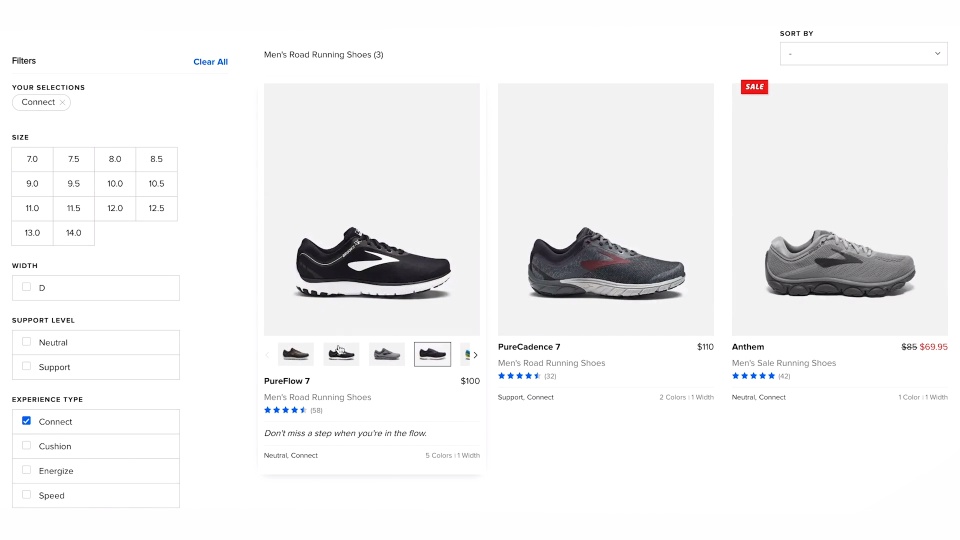This screenshot has height=540, width=960.
Task: Click '2 Colors | 1 Width' under PureCadence 7
Action: [x=686, y=397]
